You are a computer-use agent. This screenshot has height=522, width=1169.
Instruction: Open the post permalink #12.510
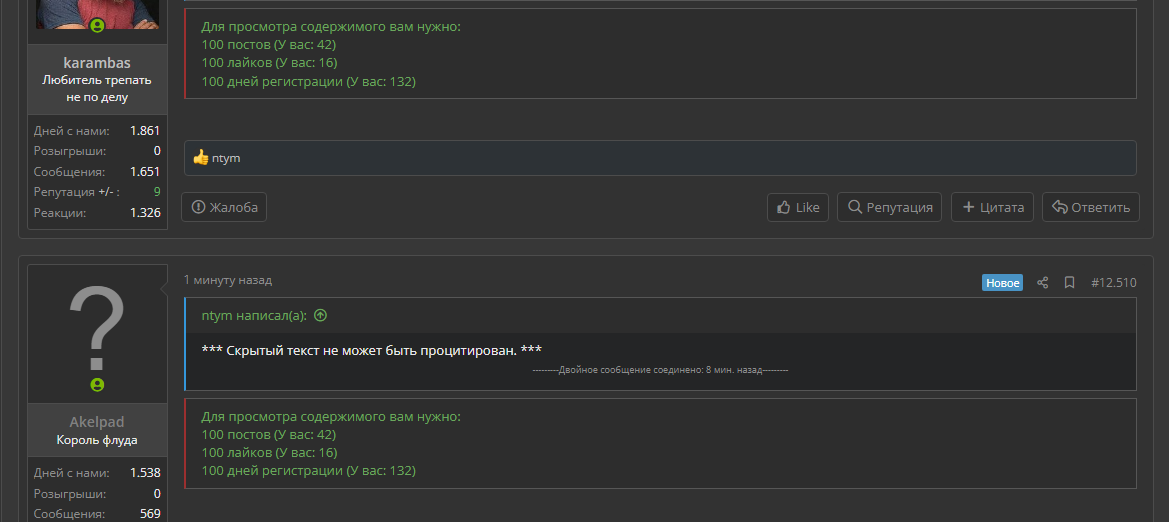coord(1114,283)
